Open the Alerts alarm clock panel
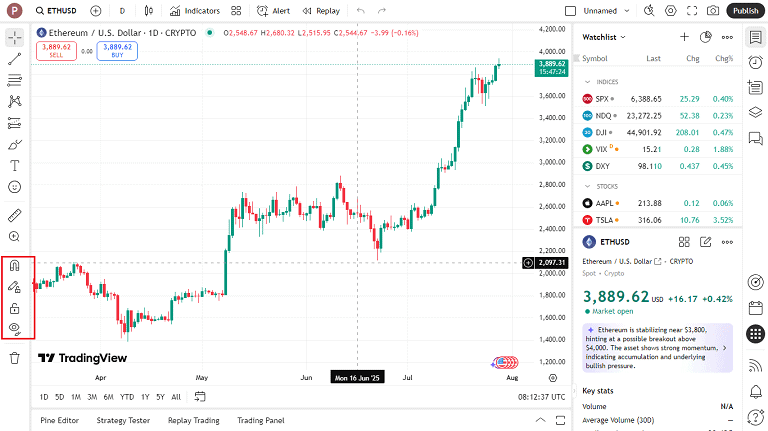Image resolution: width=768 pixels, height=431 pixels. click(755, 62)
